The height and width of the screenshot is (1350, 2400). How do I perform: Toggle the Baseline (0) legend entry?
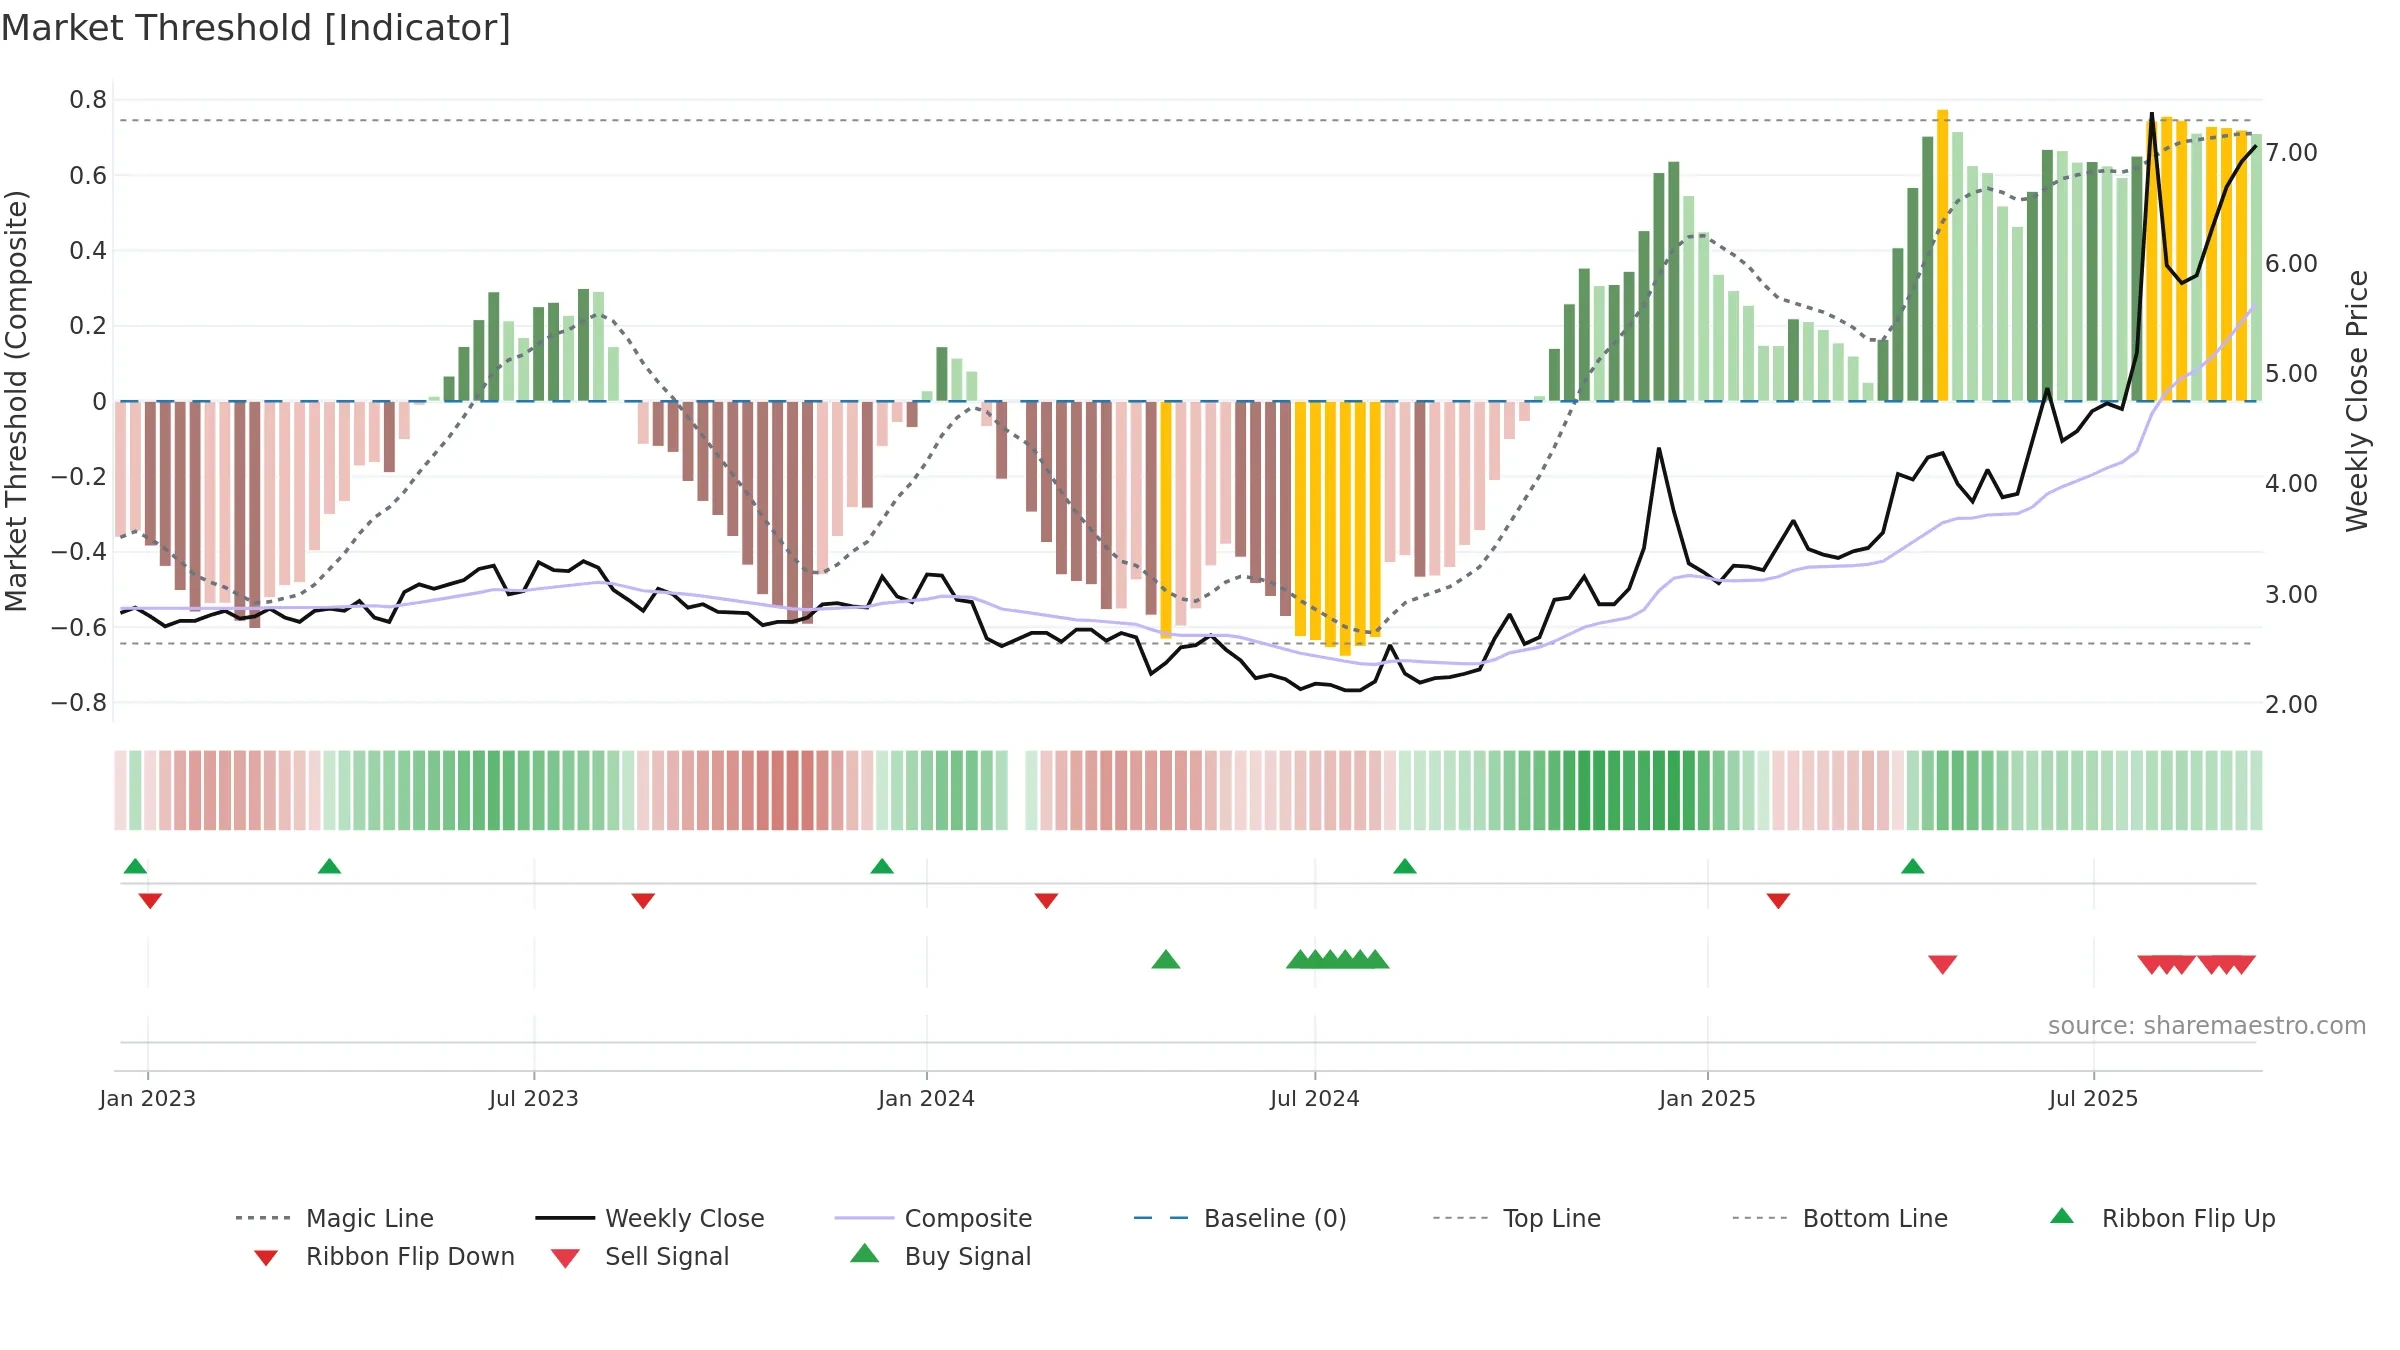pyautogui.click(x=1240, y=1218)
